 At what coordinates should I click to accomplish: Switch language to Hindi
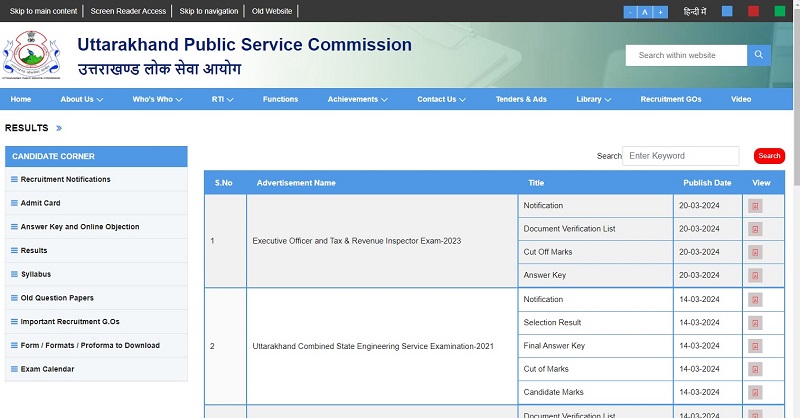coord(694,12)
